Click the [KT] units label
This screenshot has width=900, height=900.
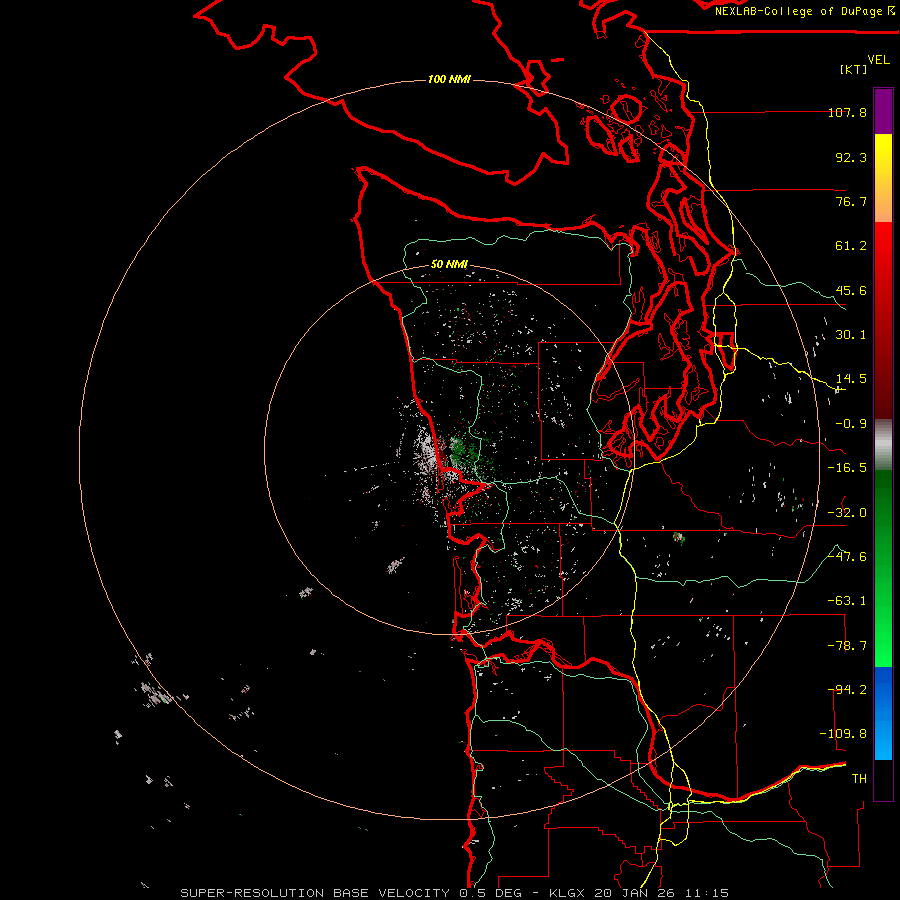pyautogui.click(x=854, y=69)
